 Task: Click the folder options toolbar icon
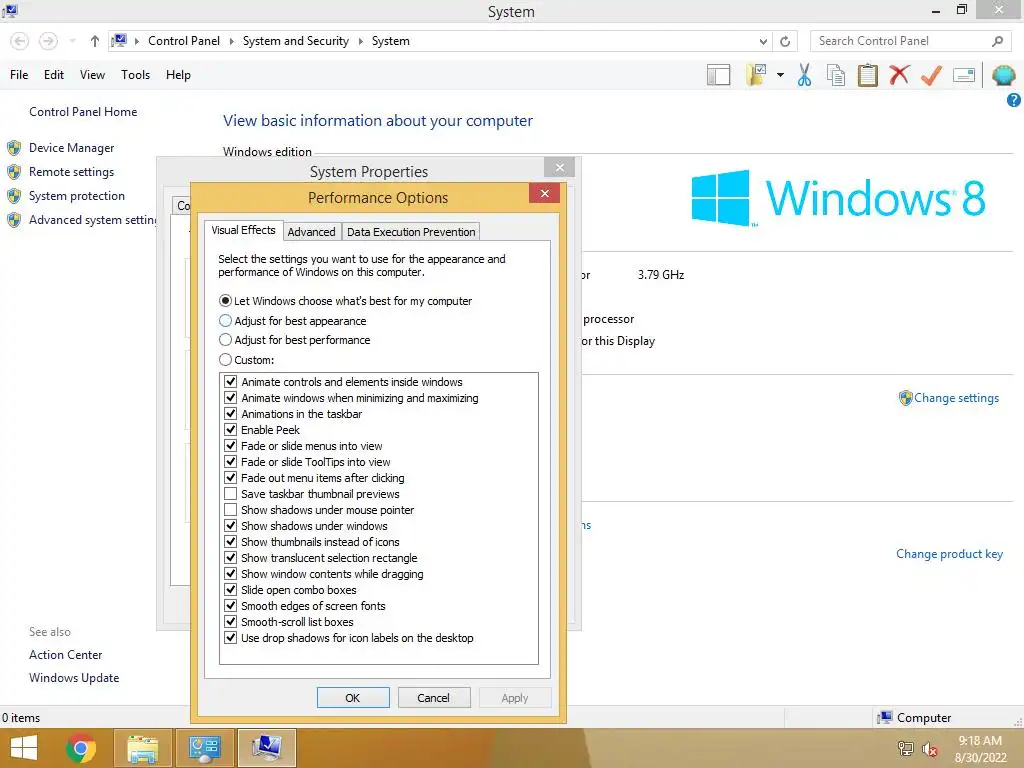coord(756,75)
